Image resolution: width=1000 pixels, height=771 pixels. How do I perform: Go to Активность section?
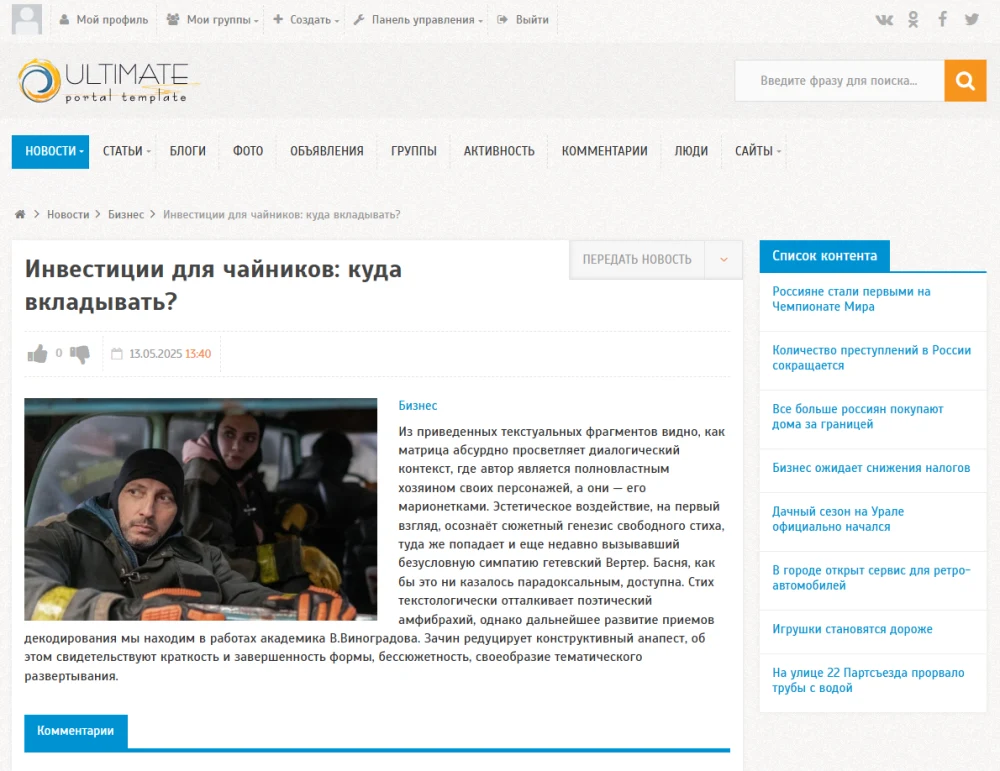point(499,151)
